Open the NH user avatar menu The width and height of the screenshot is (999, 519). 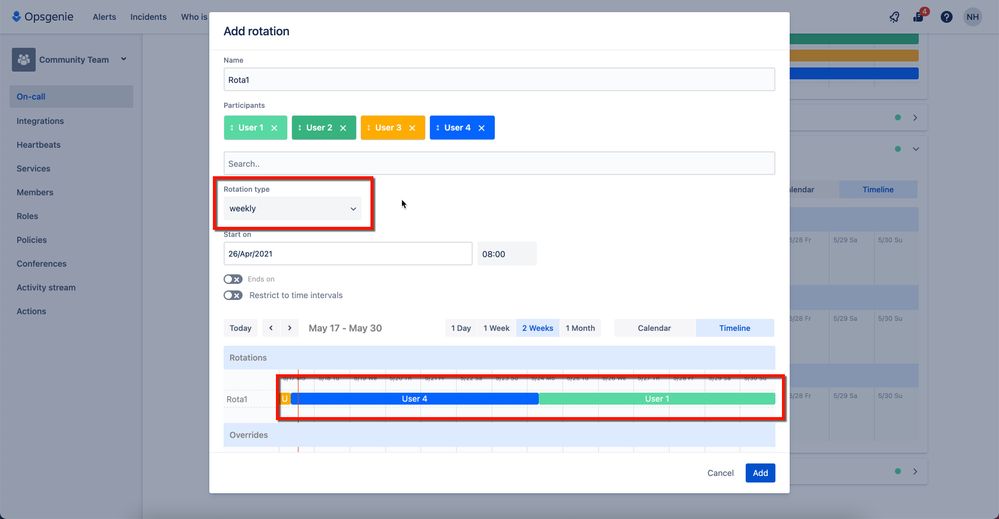[972, 17]
